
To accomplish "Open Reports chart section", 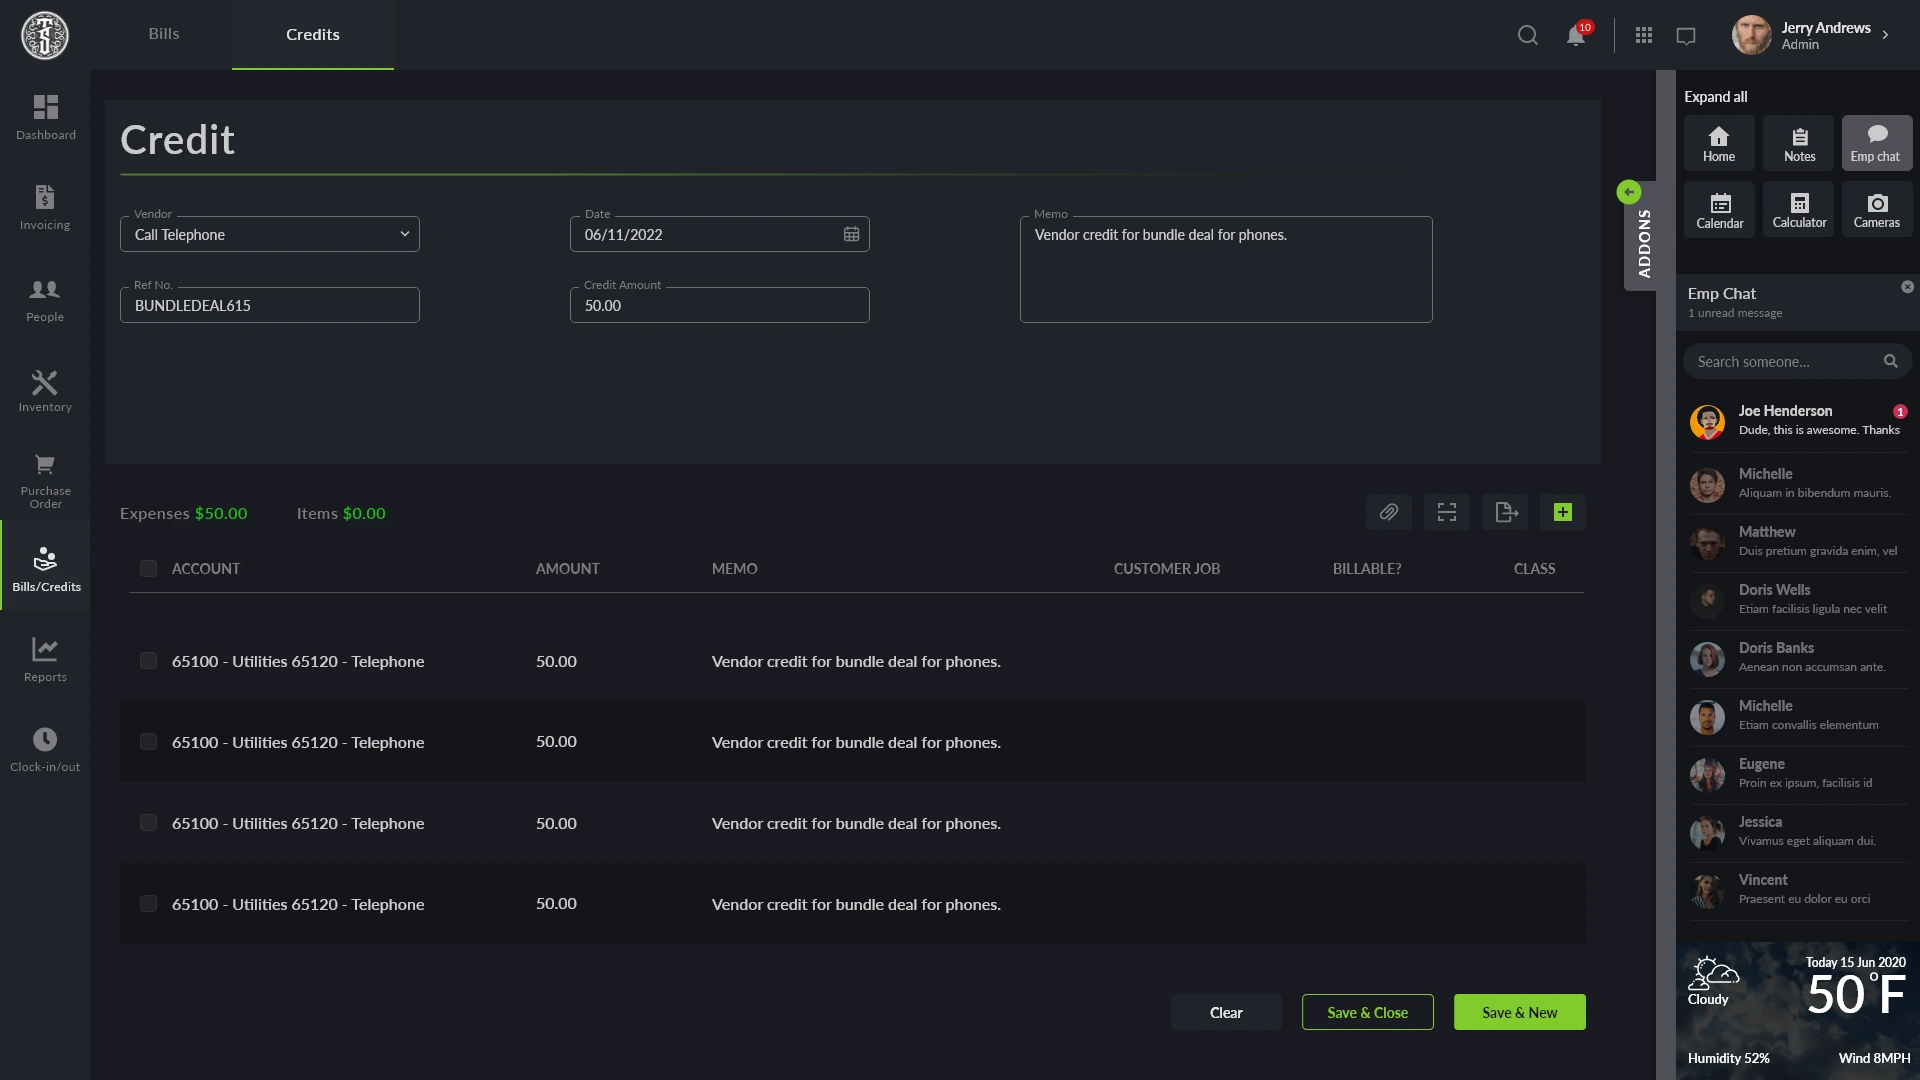I will point(45,660).
